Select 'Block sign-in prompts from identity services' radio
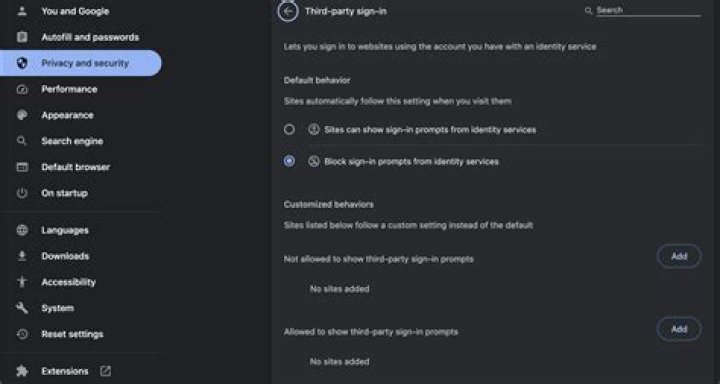Image resolution: width=720 pixels, height=384 pixels. click(x=289, y=161)
